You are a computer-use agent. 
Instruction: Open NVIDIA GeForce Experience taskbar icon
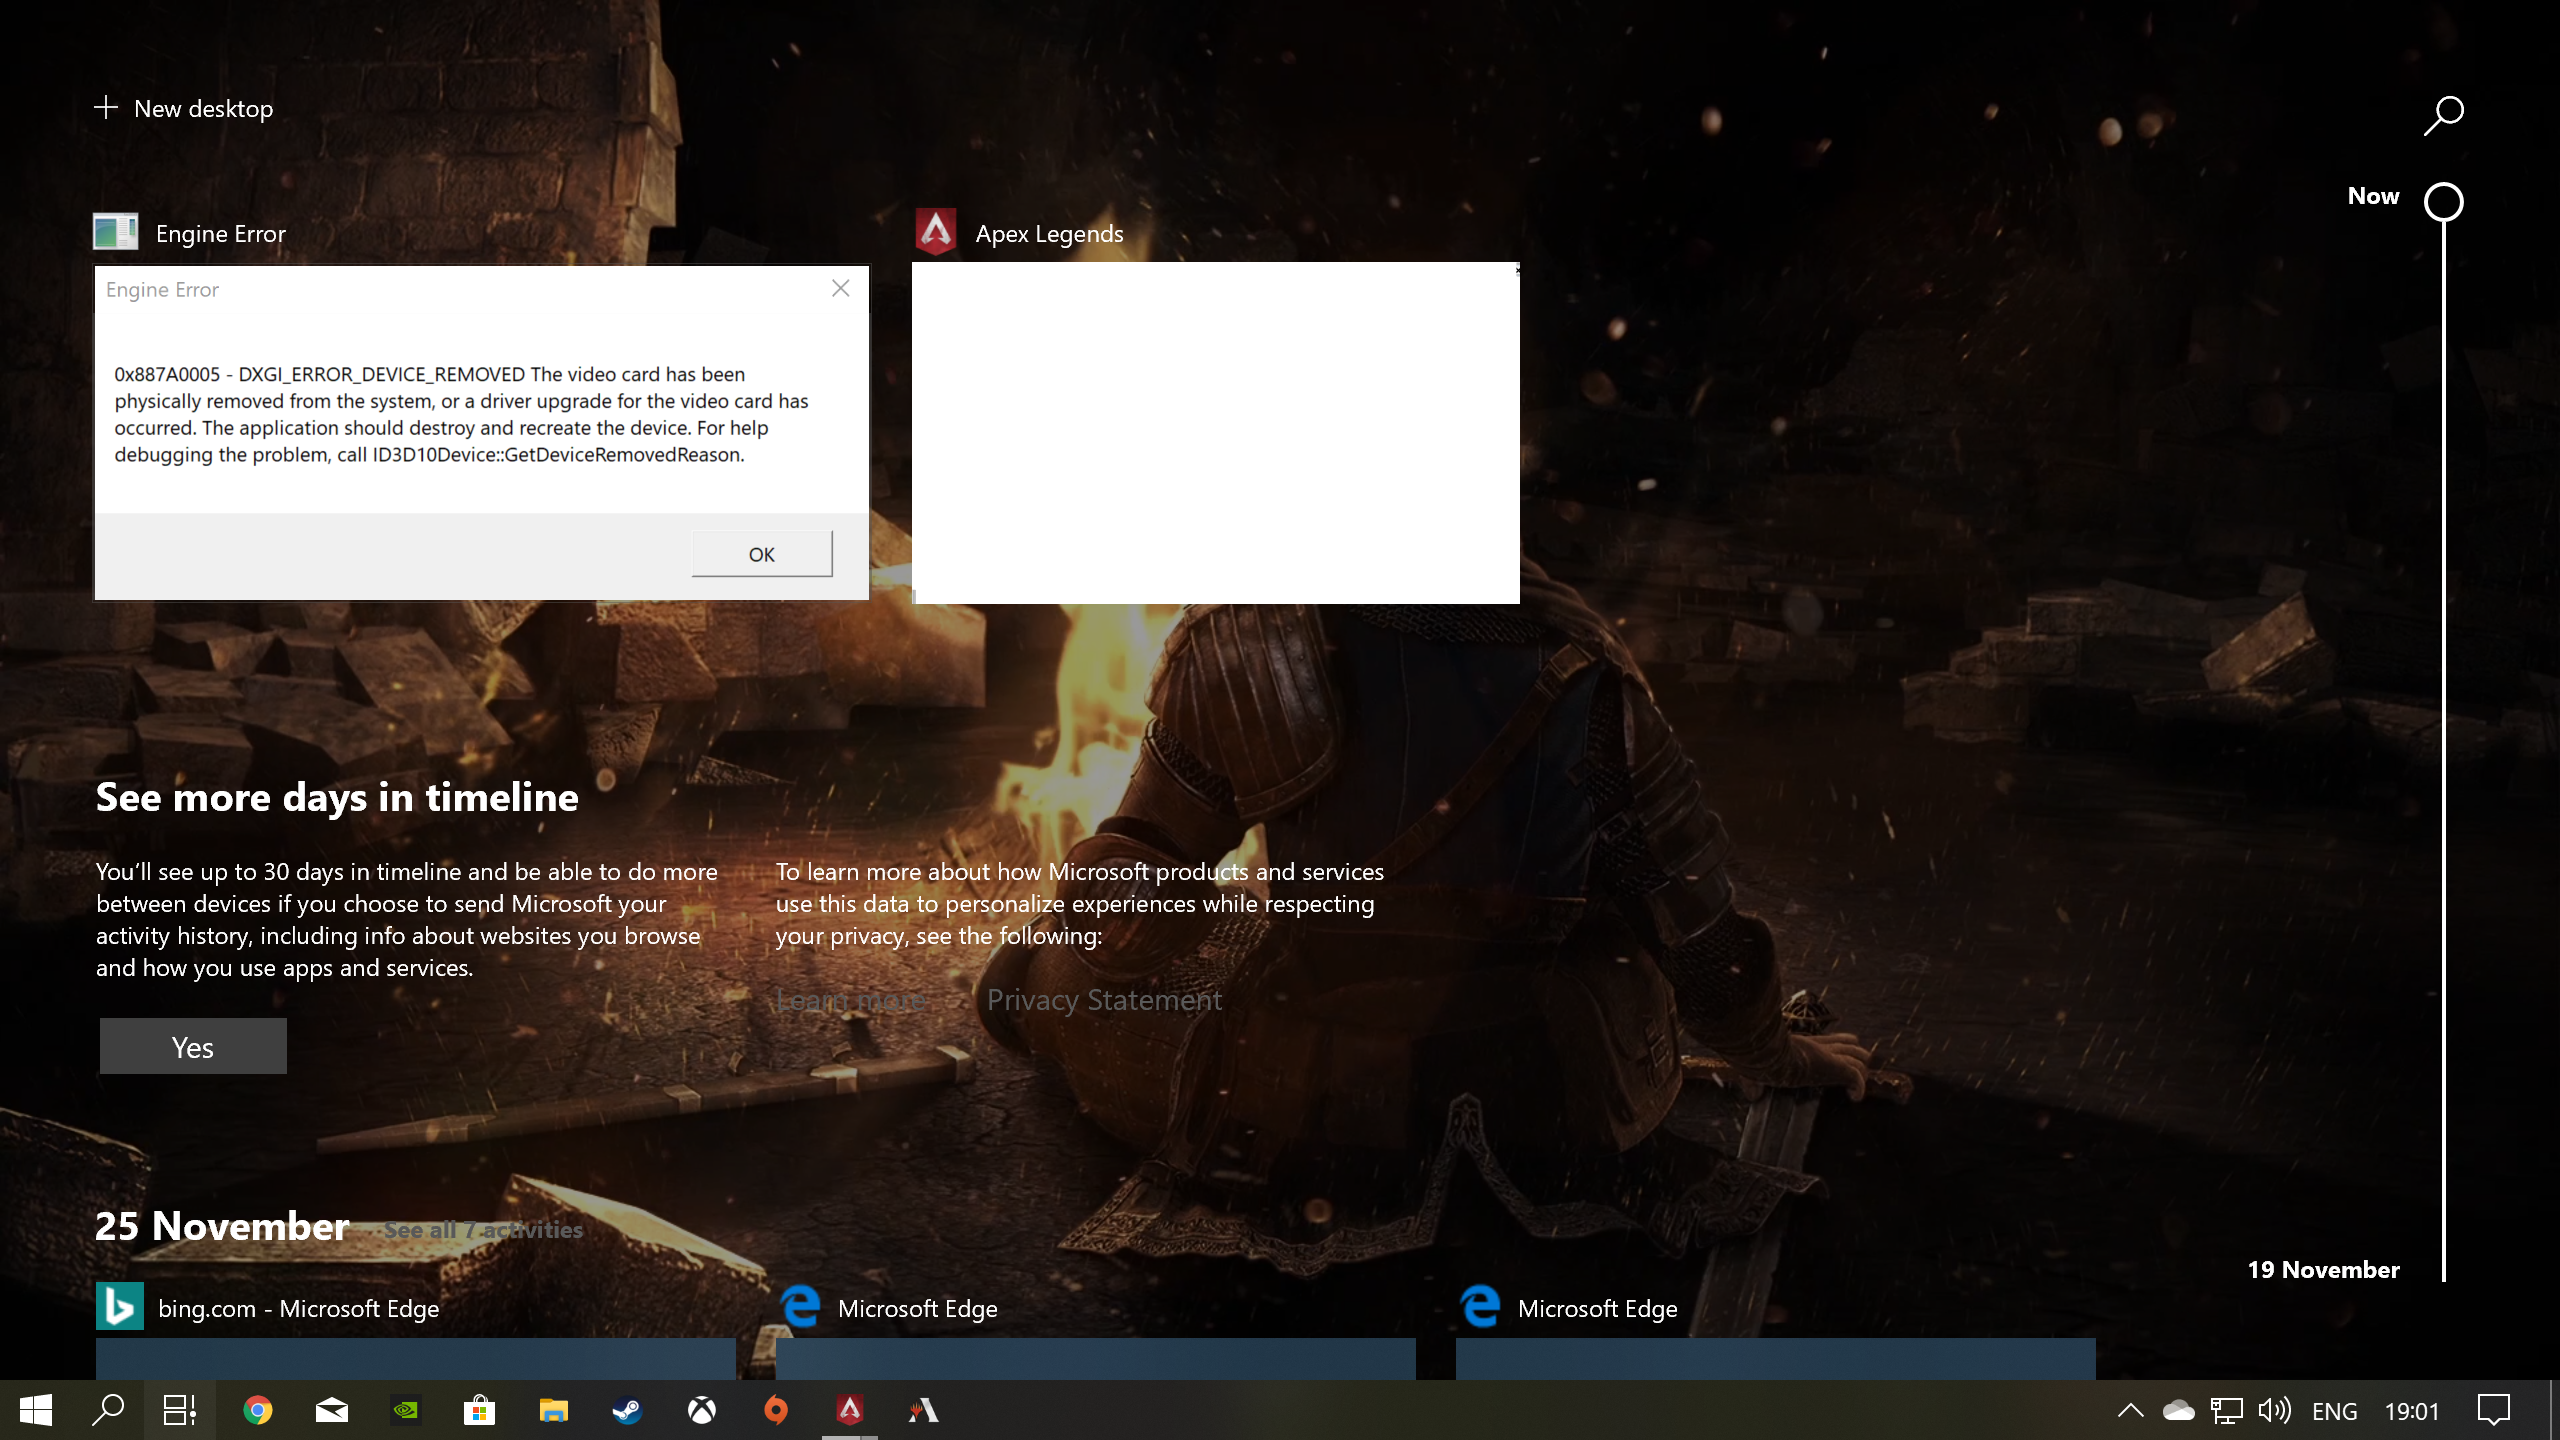[406, 1410]
